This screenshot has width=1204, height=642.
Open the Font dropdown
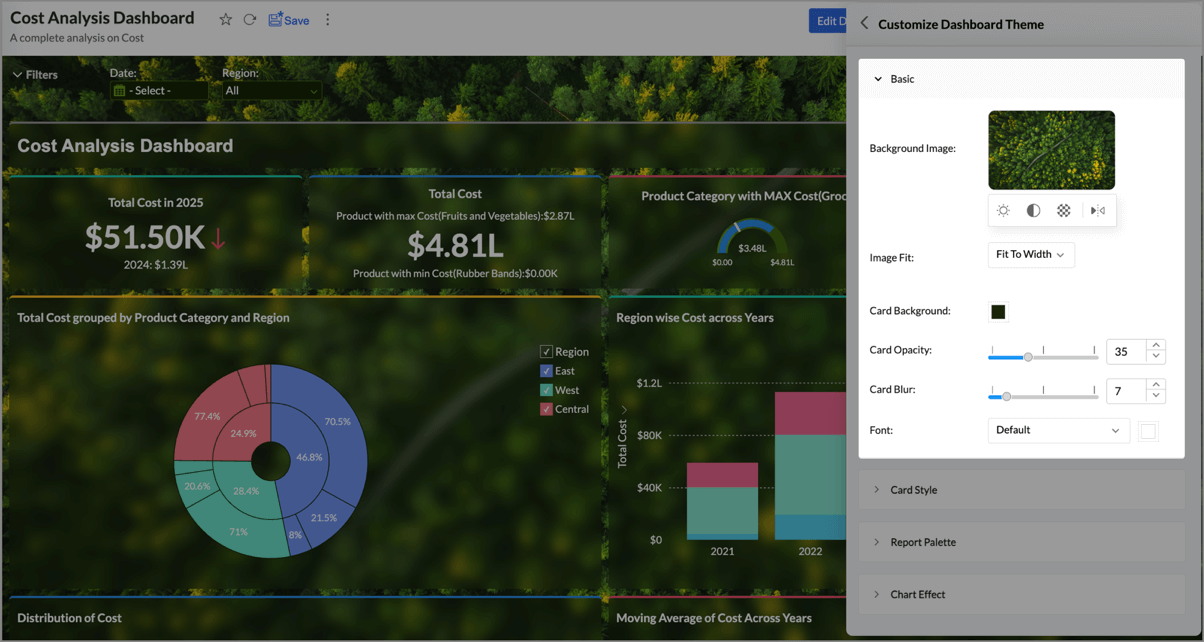[1058, 430]
